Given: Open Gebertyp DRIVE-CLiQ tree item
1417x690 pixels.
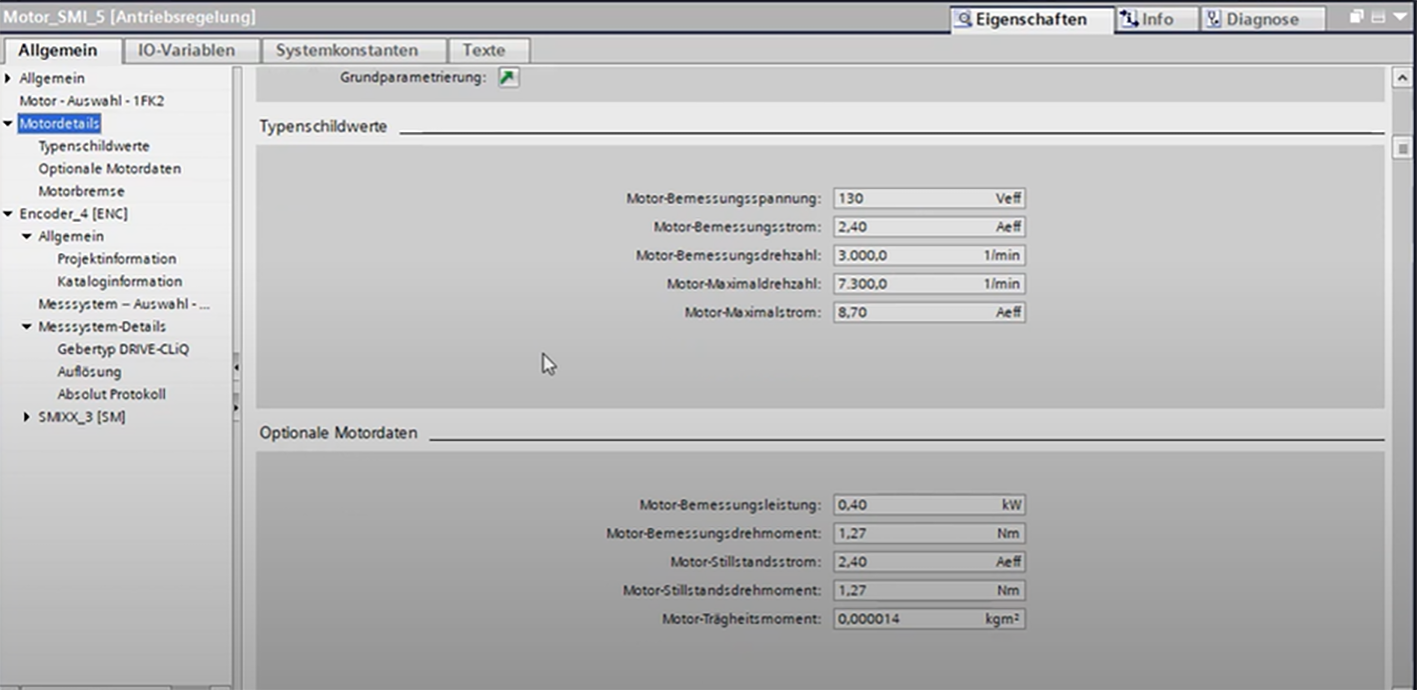Looking at the screenshot, I should (x=123, y=349).
